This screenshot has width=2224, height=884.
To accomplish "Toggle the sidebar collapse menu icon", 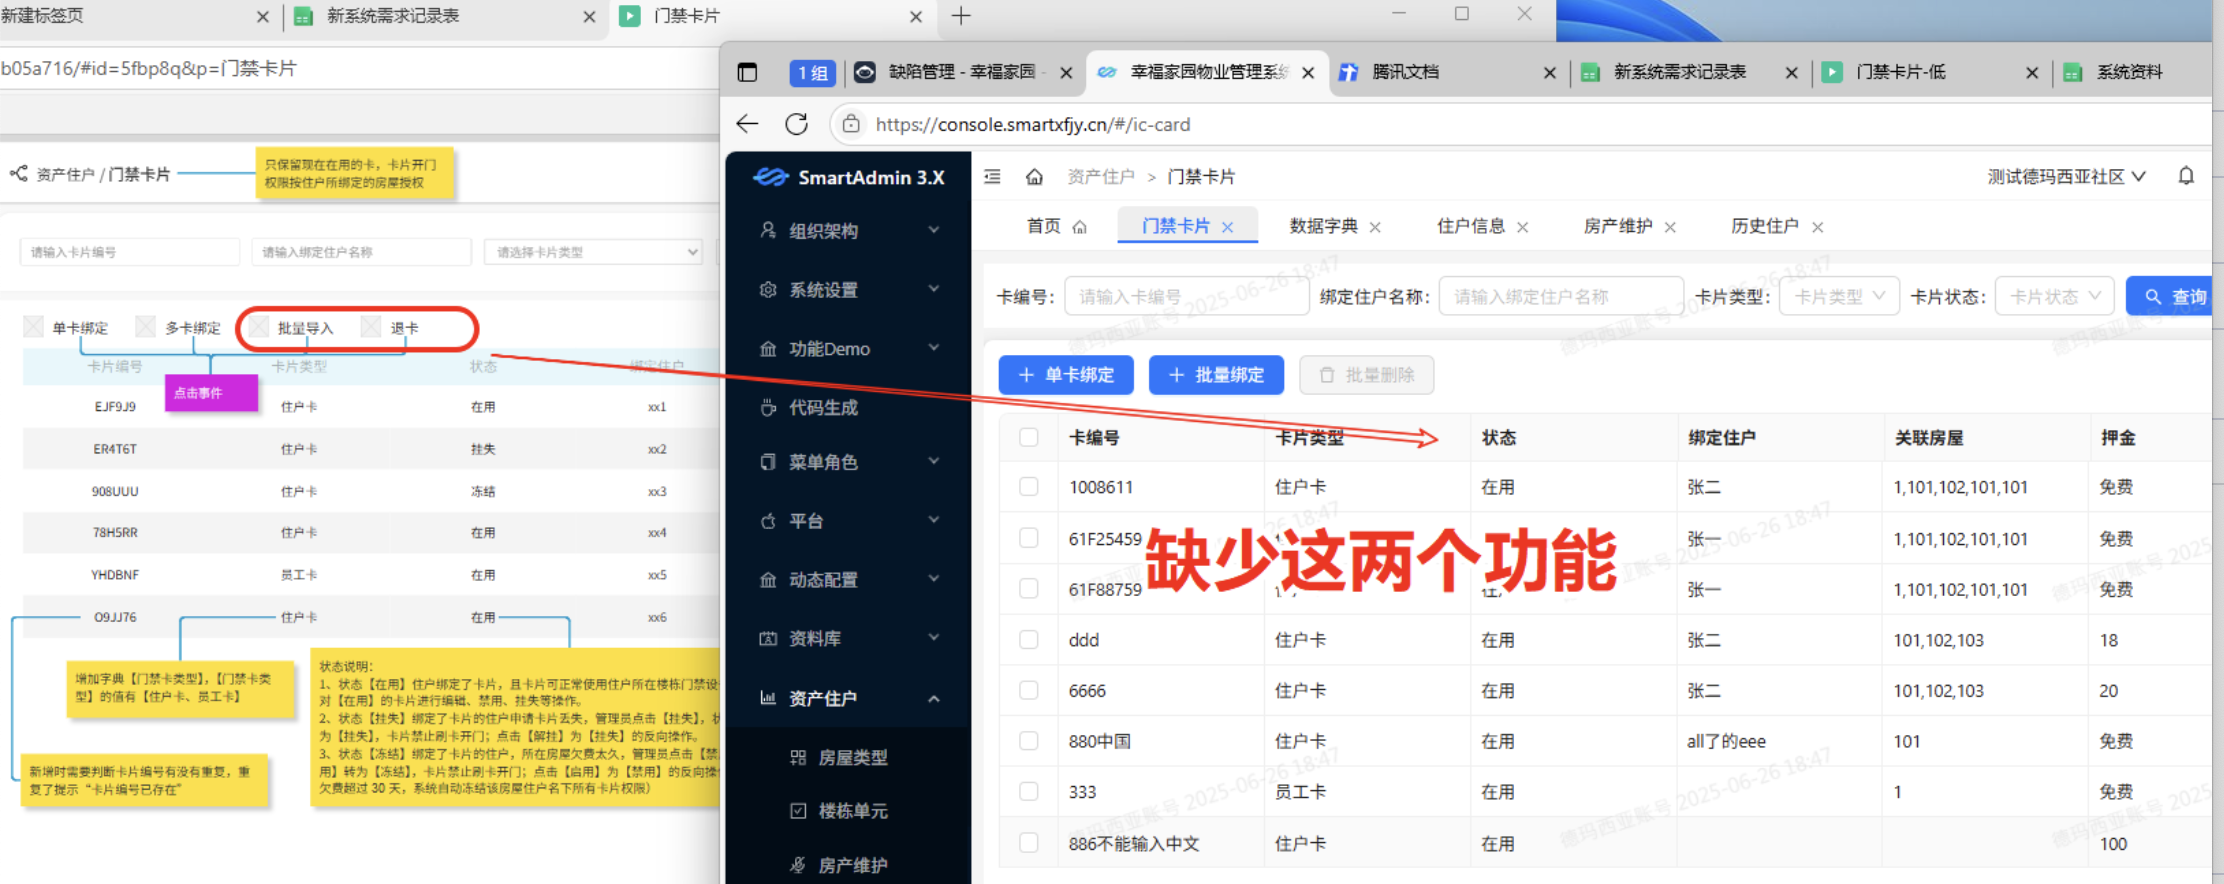I will tap(992, 177).
